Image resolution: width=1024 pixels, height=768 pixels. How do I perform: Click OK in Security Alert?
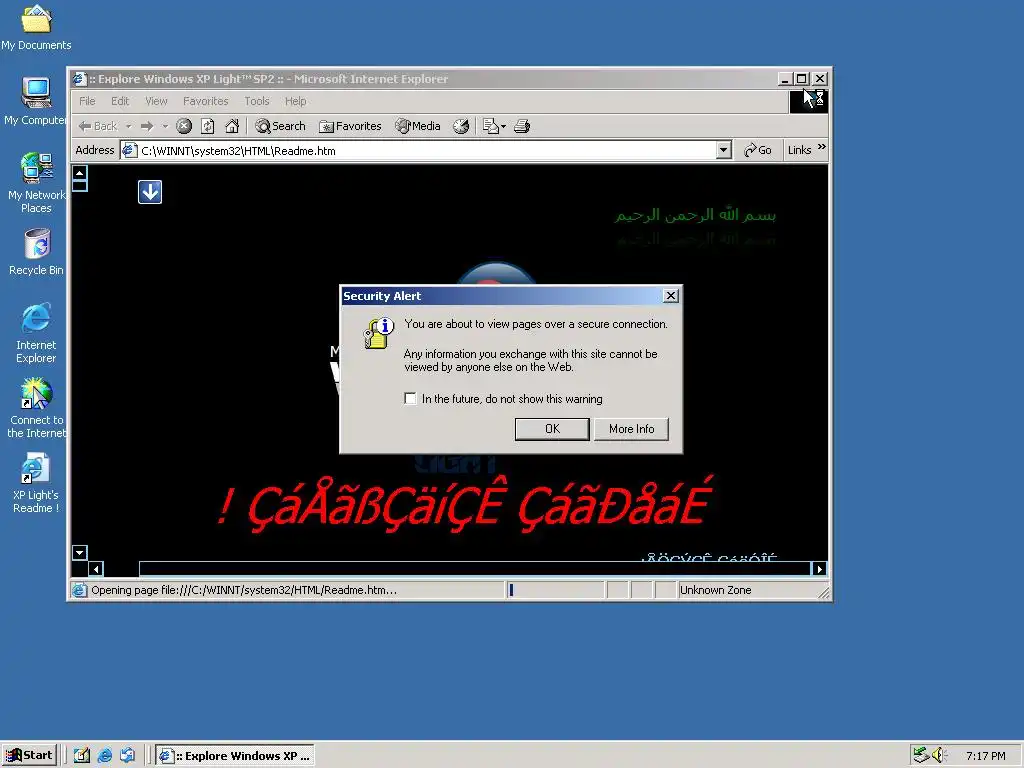pos(552,429)
